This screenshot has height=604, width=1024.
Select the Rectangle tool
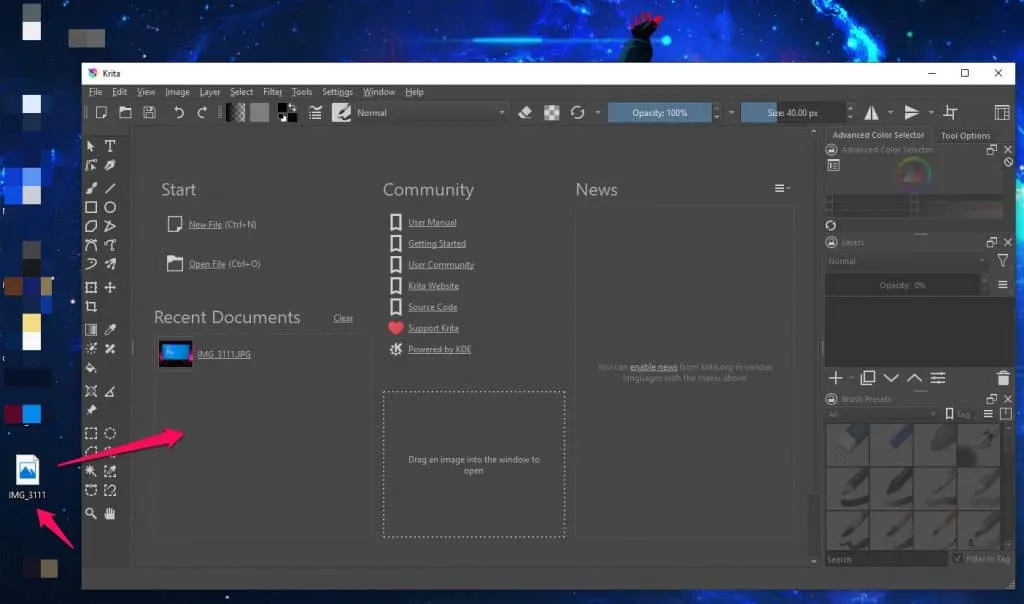coord(91,208)
